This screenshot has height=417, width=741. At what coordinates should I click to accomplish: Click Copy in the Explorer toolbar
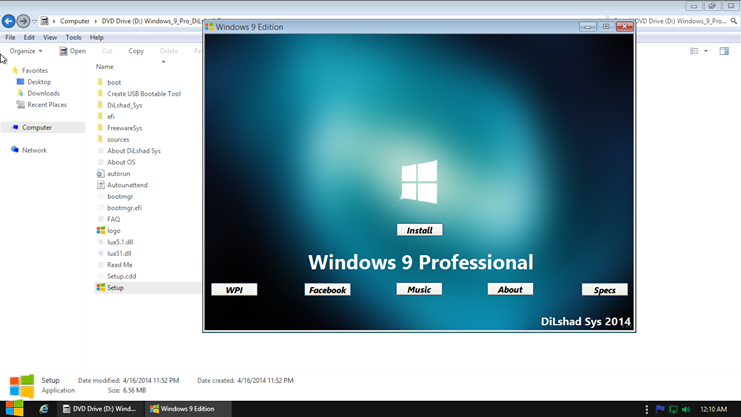coord(136,51)
